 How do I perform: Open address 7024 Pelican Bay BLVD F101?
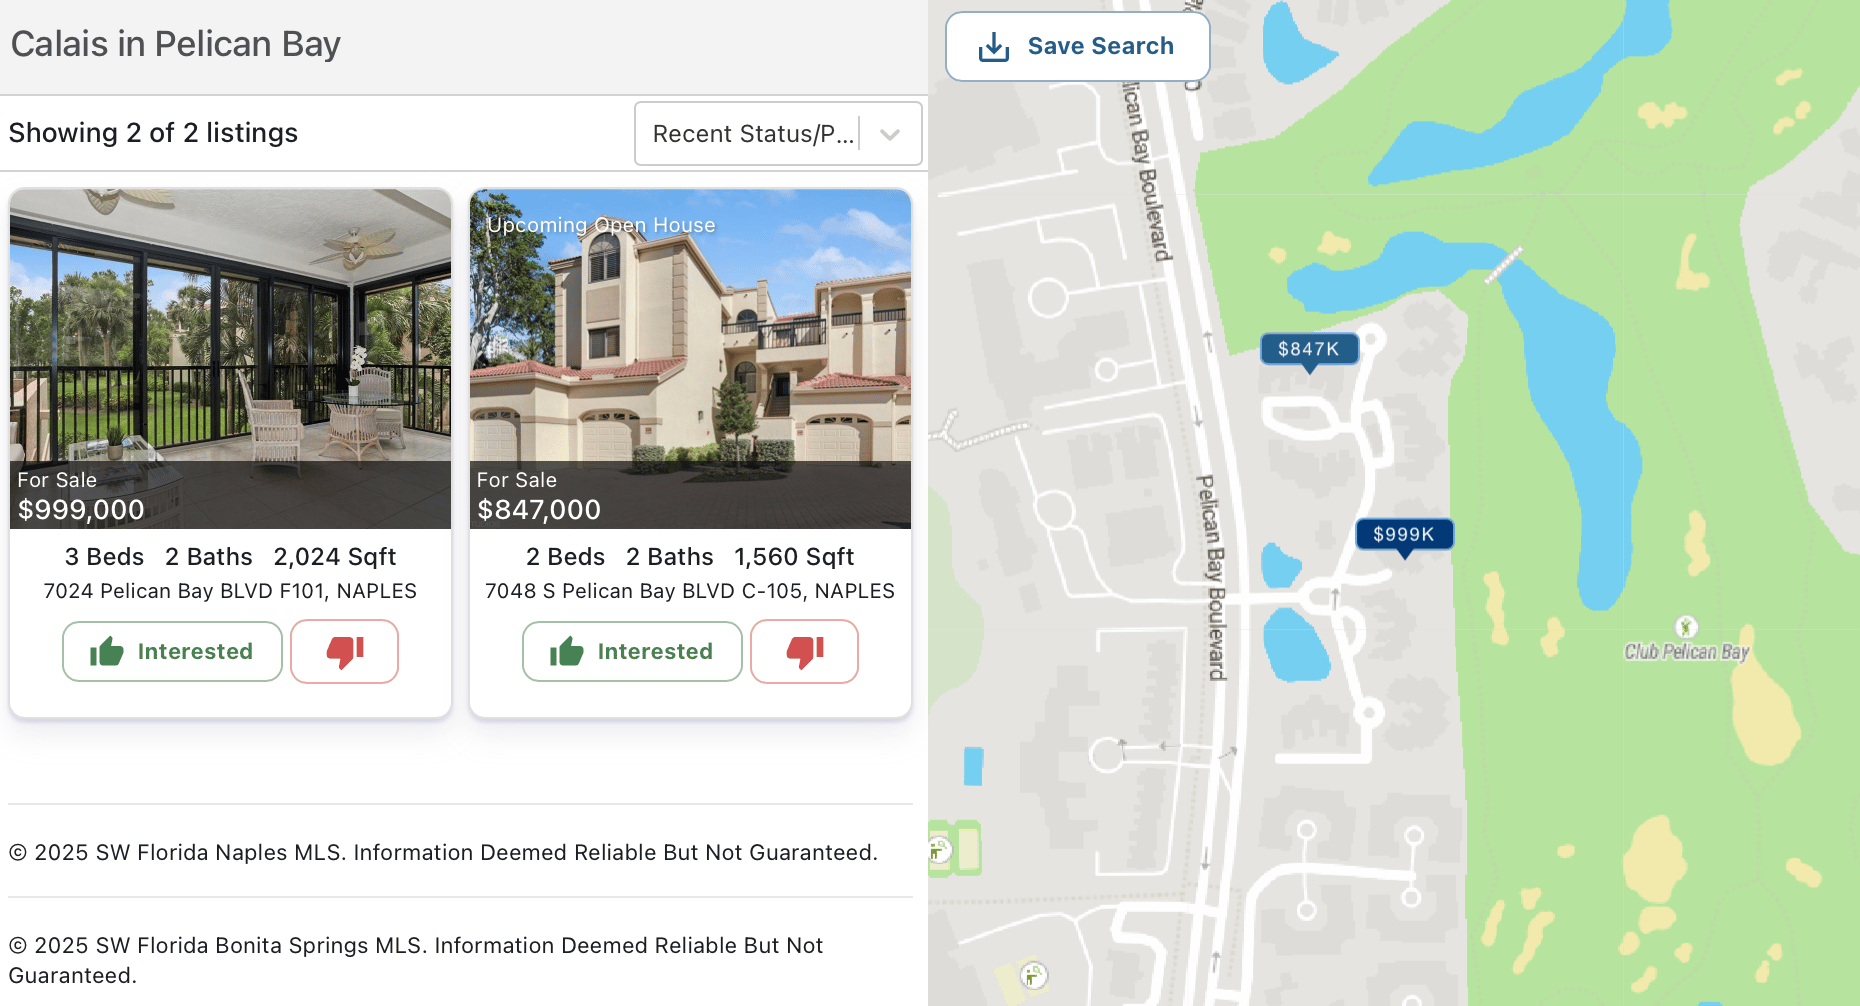[x=230, y=591]
